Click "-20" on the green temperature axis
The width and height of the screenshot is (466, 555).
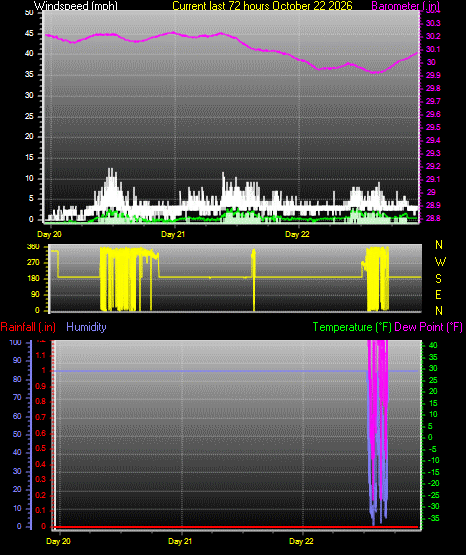click(x=433, y=483)
